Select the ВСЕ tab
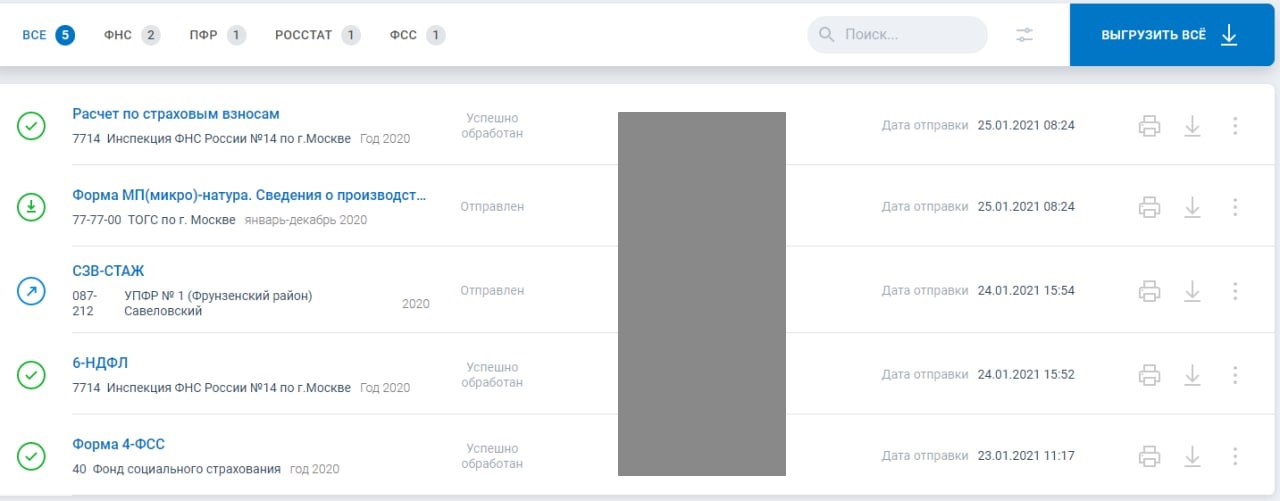 click(x=48, y=35)
